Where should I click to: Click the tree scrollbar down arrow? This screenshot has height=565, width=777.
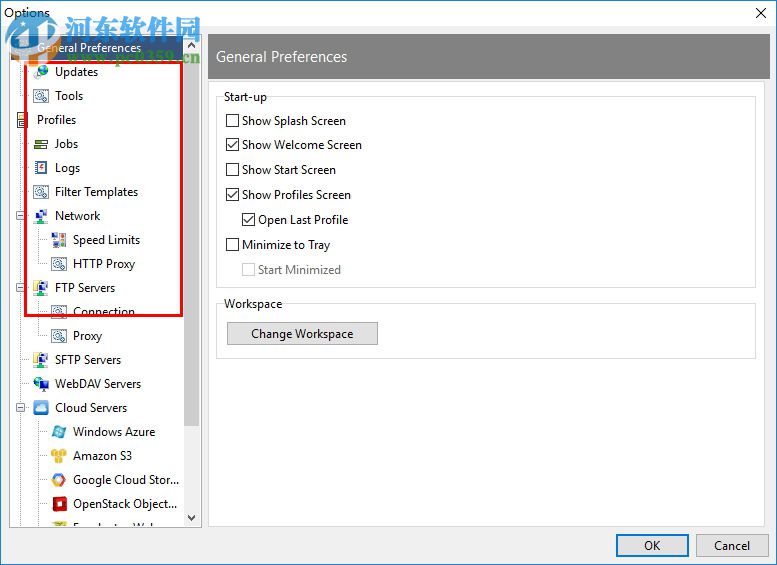click(x=192, y=519)
